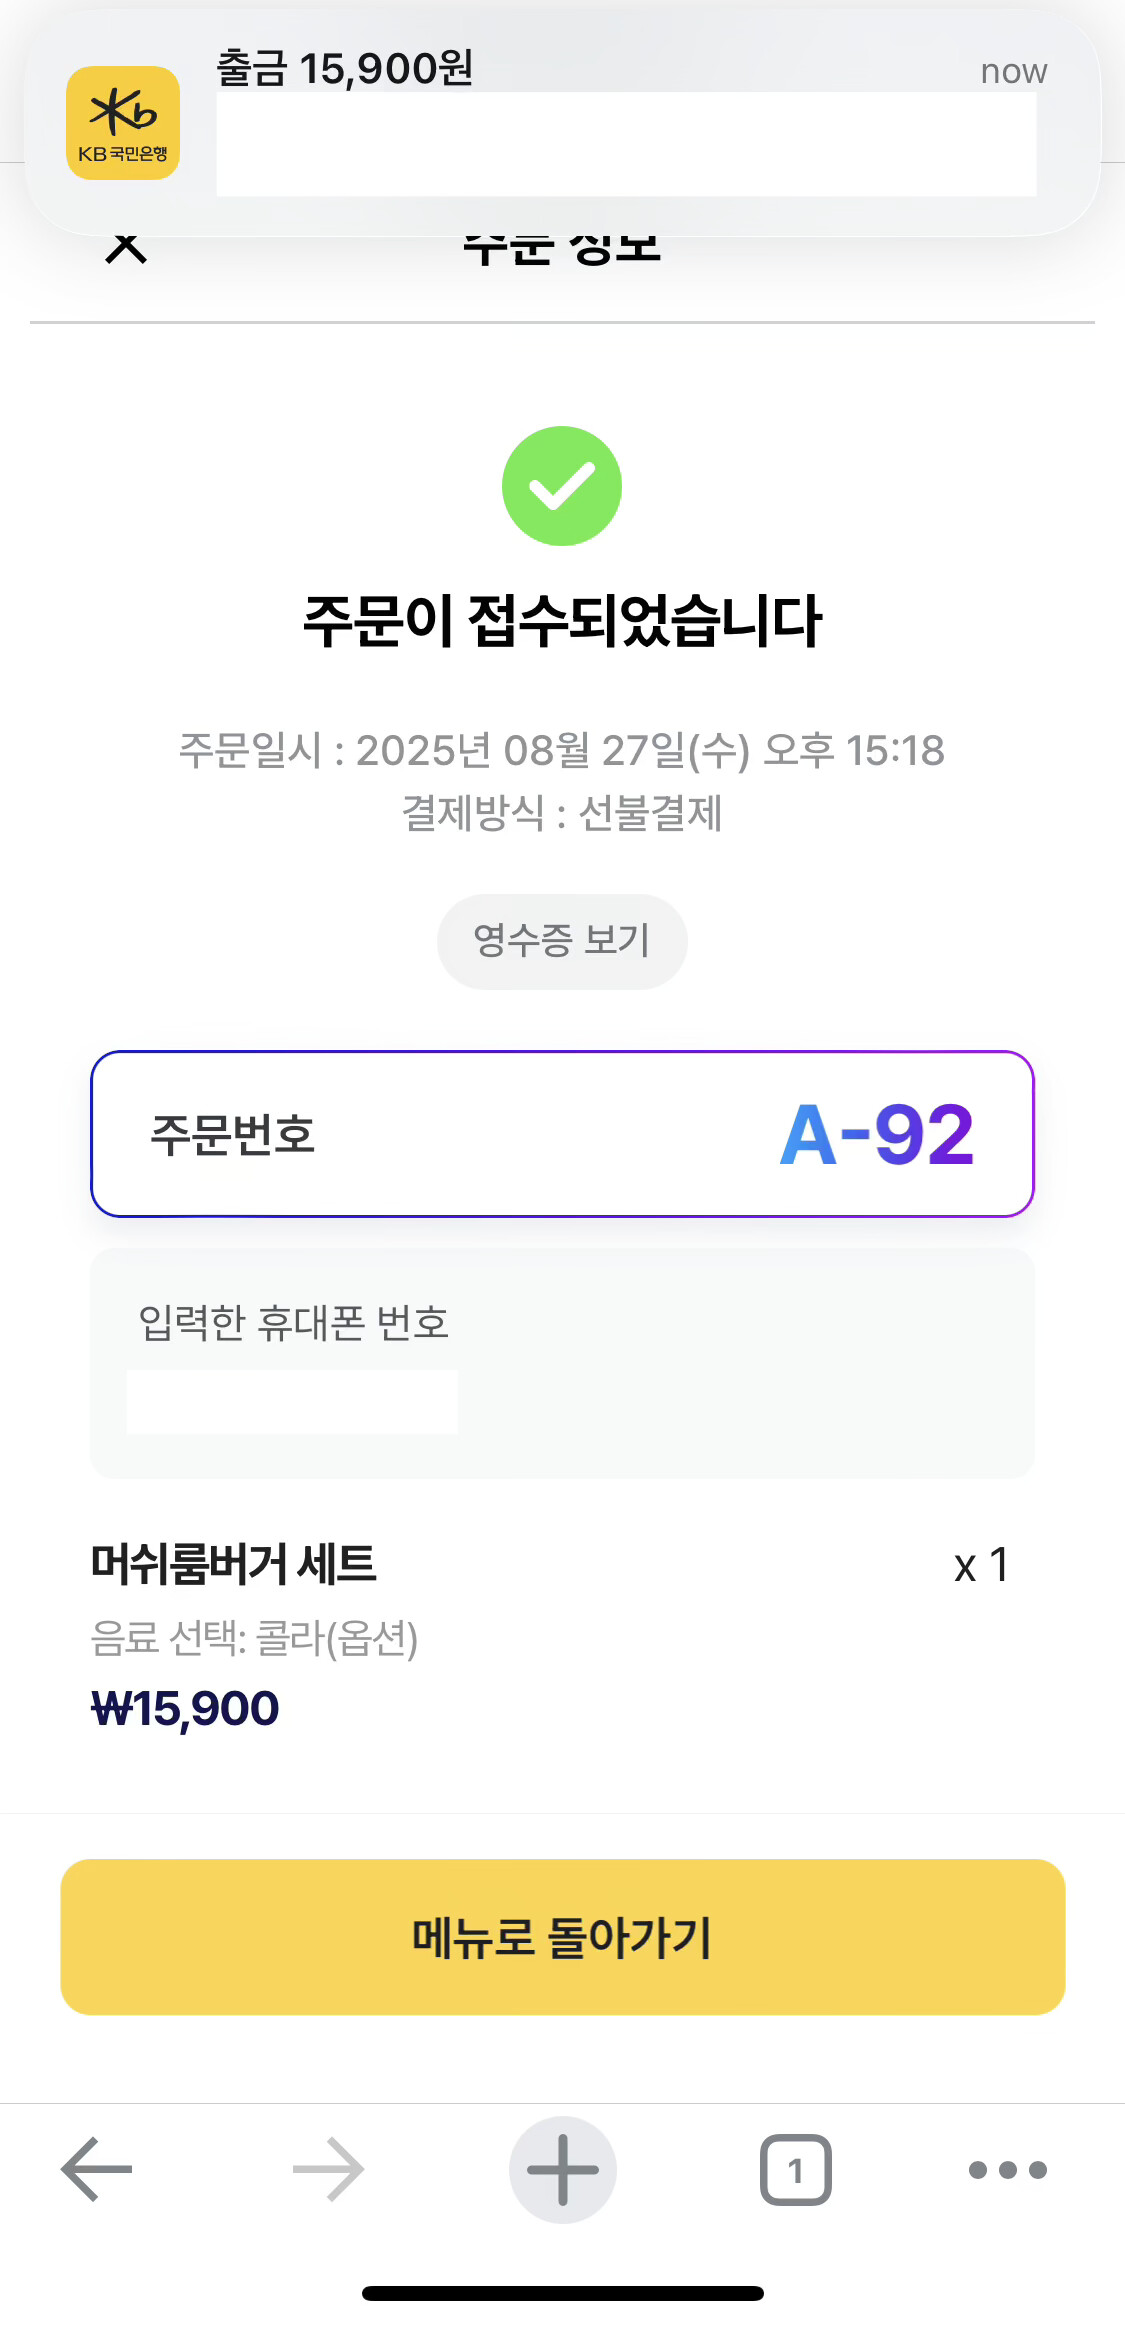This screenshot has height=2325, width=1125.
Task: Tap the 결제방식 : 선불결제 line
Action: 562,813
